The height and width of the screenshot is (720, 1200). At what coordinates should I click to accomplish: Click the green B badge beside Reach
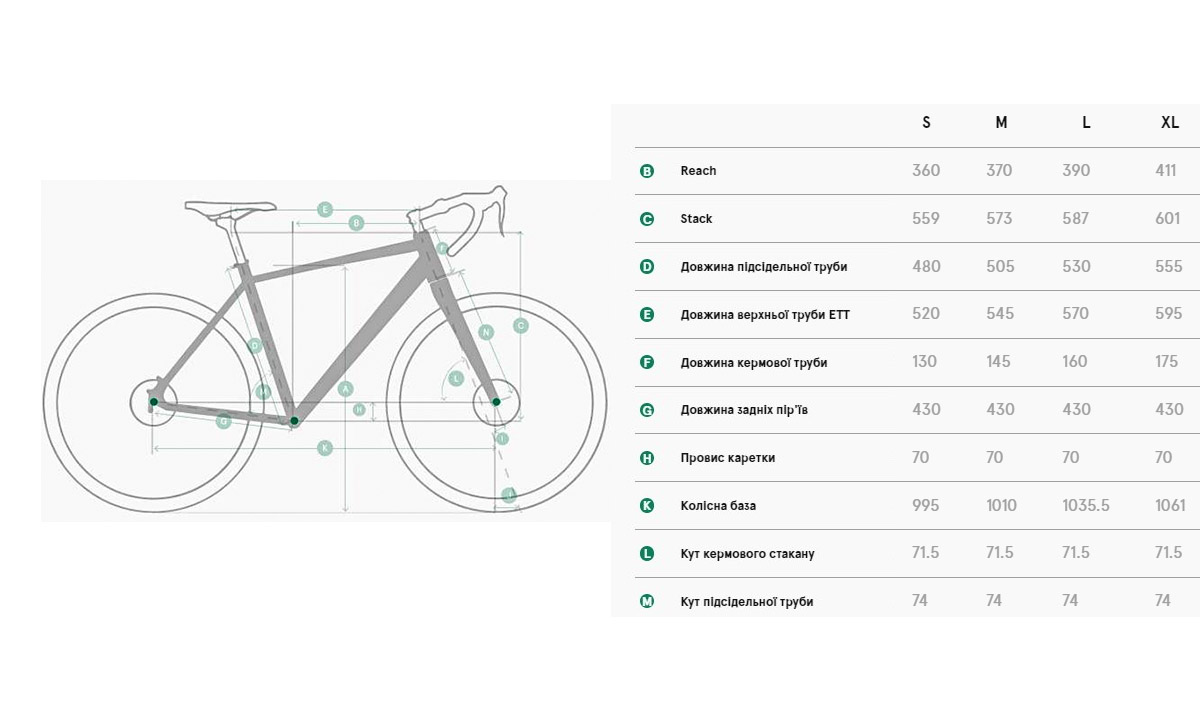coord(647,171)
